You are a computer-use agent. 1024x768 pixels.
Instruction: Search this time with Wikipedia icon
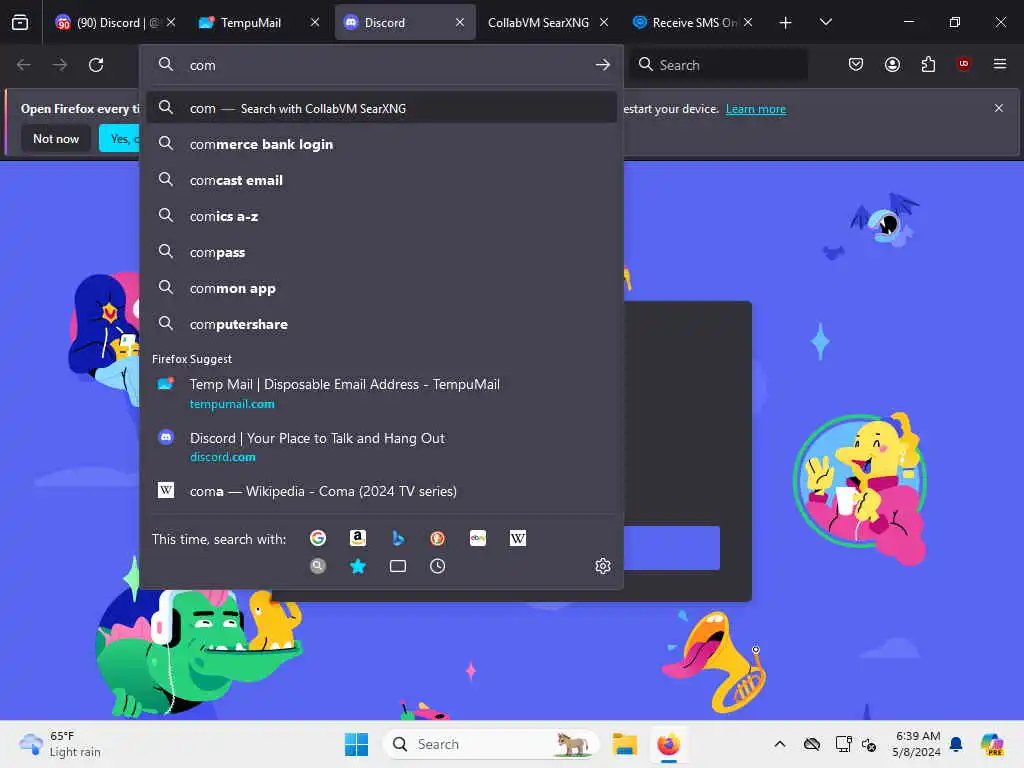(517, 538)
